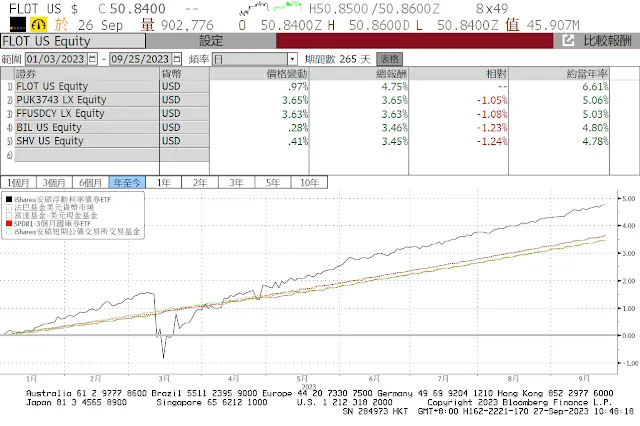Click legend label 富達基金-美元現金基金
The image size is (640, 426).
click(56, 215)
